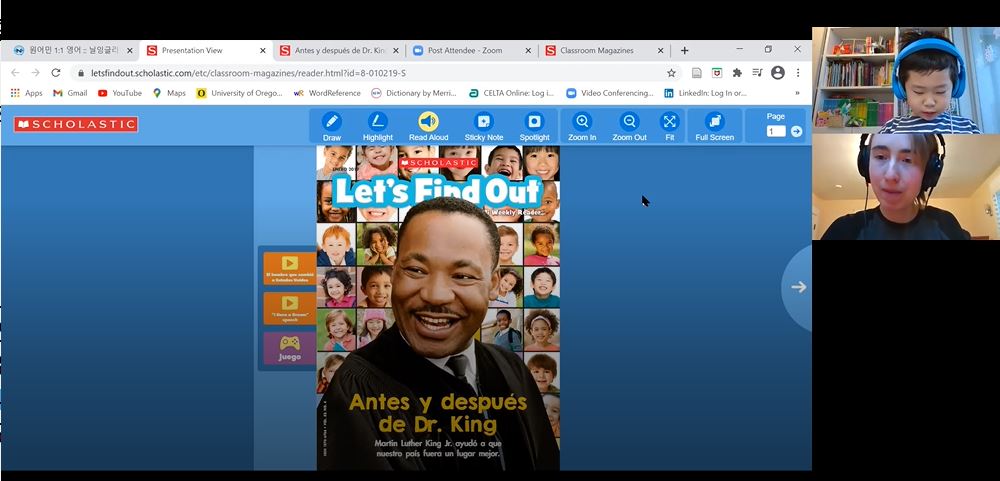Play the first orange video thumbnail
The height and width of the screenshot is (481, 1000).
(x=290, y=268)
